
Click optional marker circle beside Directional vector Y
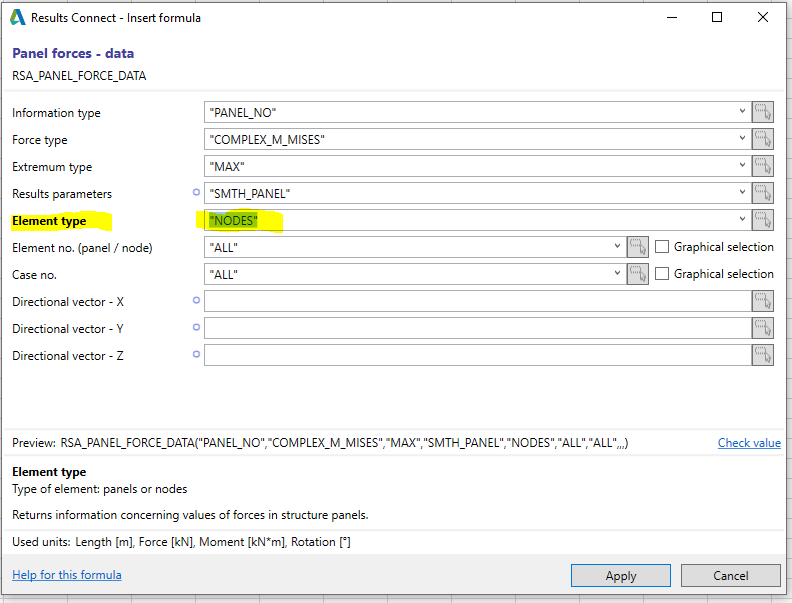(196, 327)
